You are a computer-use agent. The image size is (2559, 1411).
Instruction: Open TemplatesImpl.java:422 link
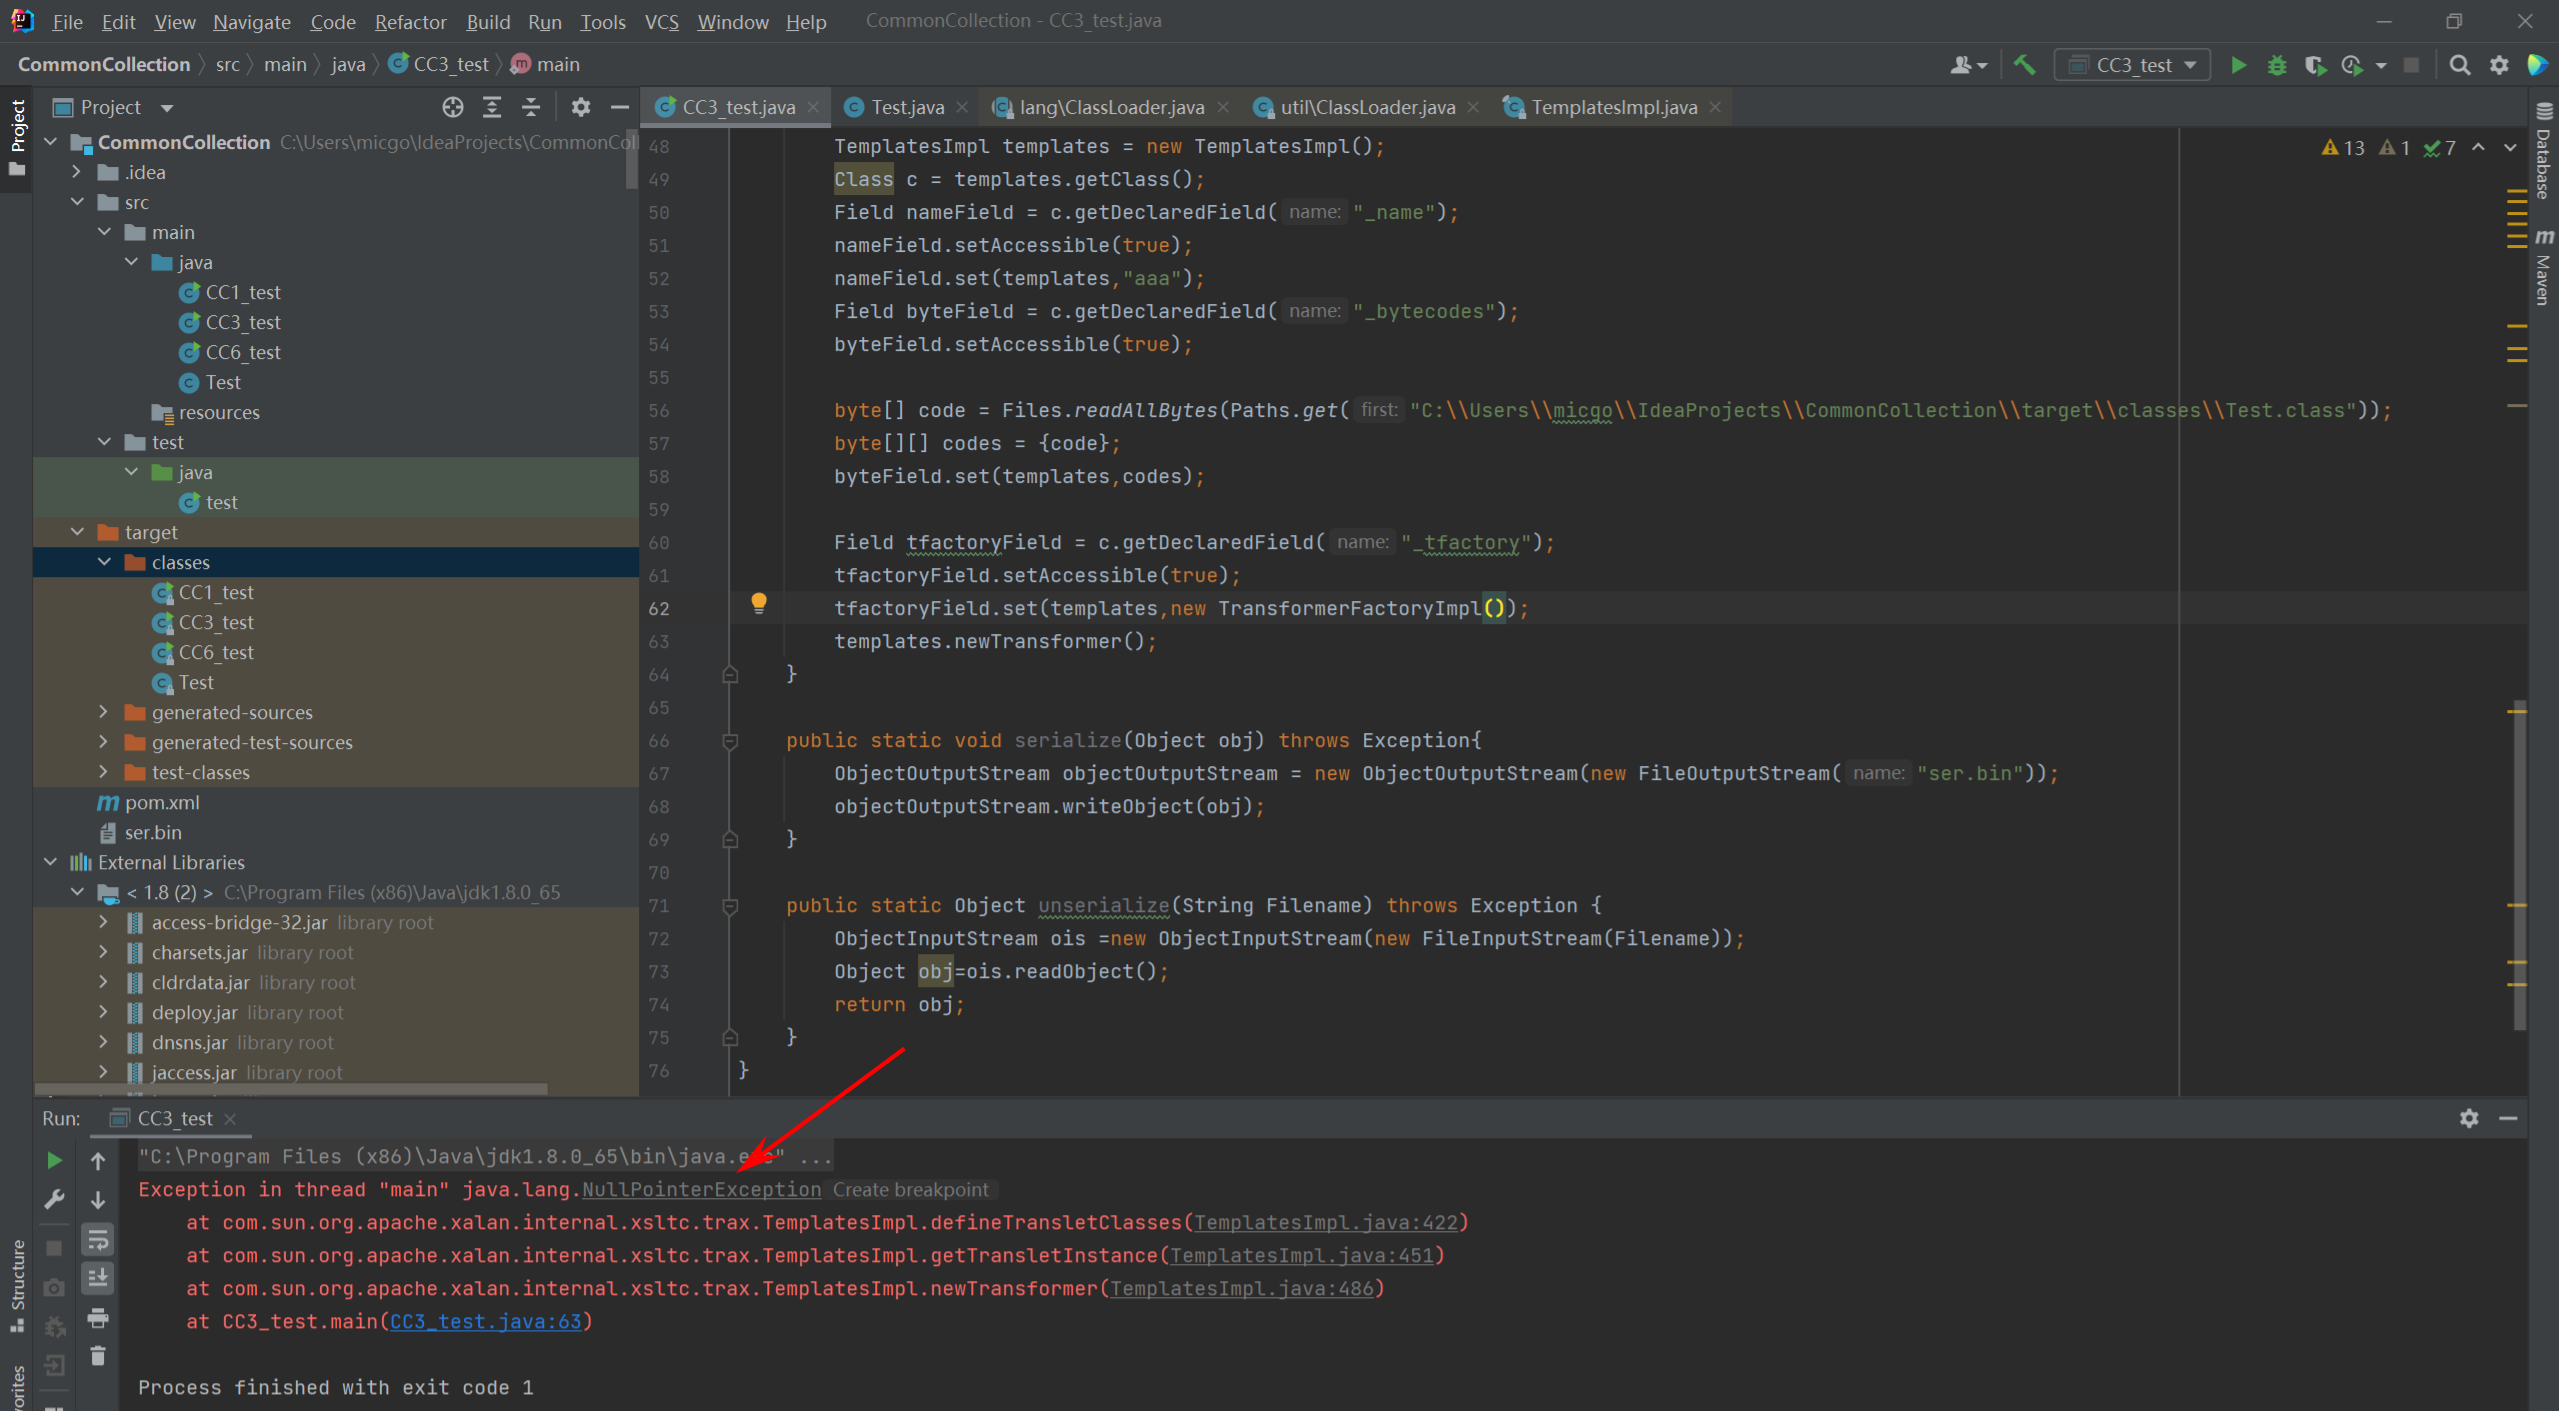(x=1326, y=1222)
